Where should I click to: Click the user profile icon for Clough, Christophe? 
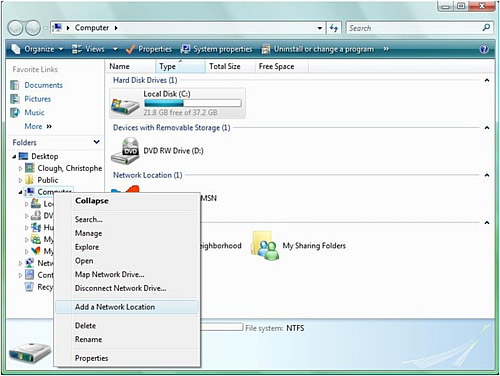[x=30, y=168]
